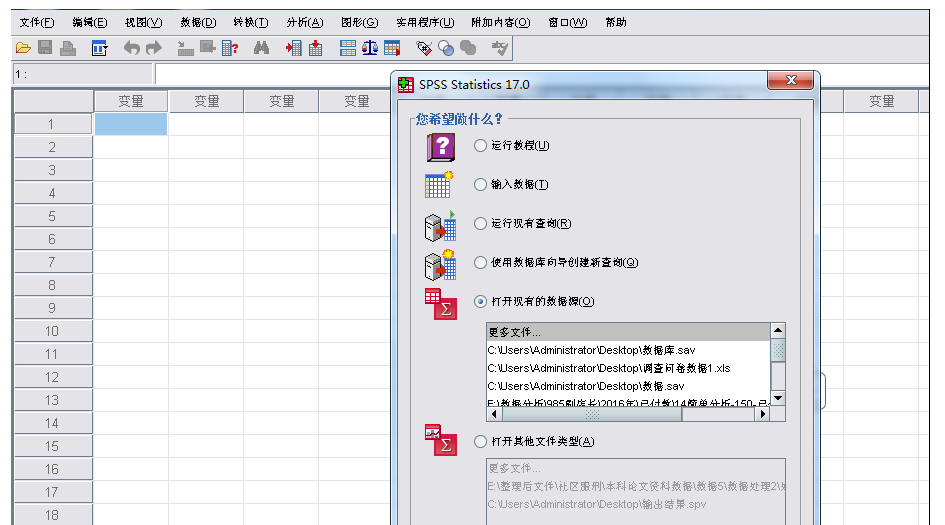This screenshot has height=525, width=945.
Task: Click the Insert cases icon
Action: tap(294, 48)
